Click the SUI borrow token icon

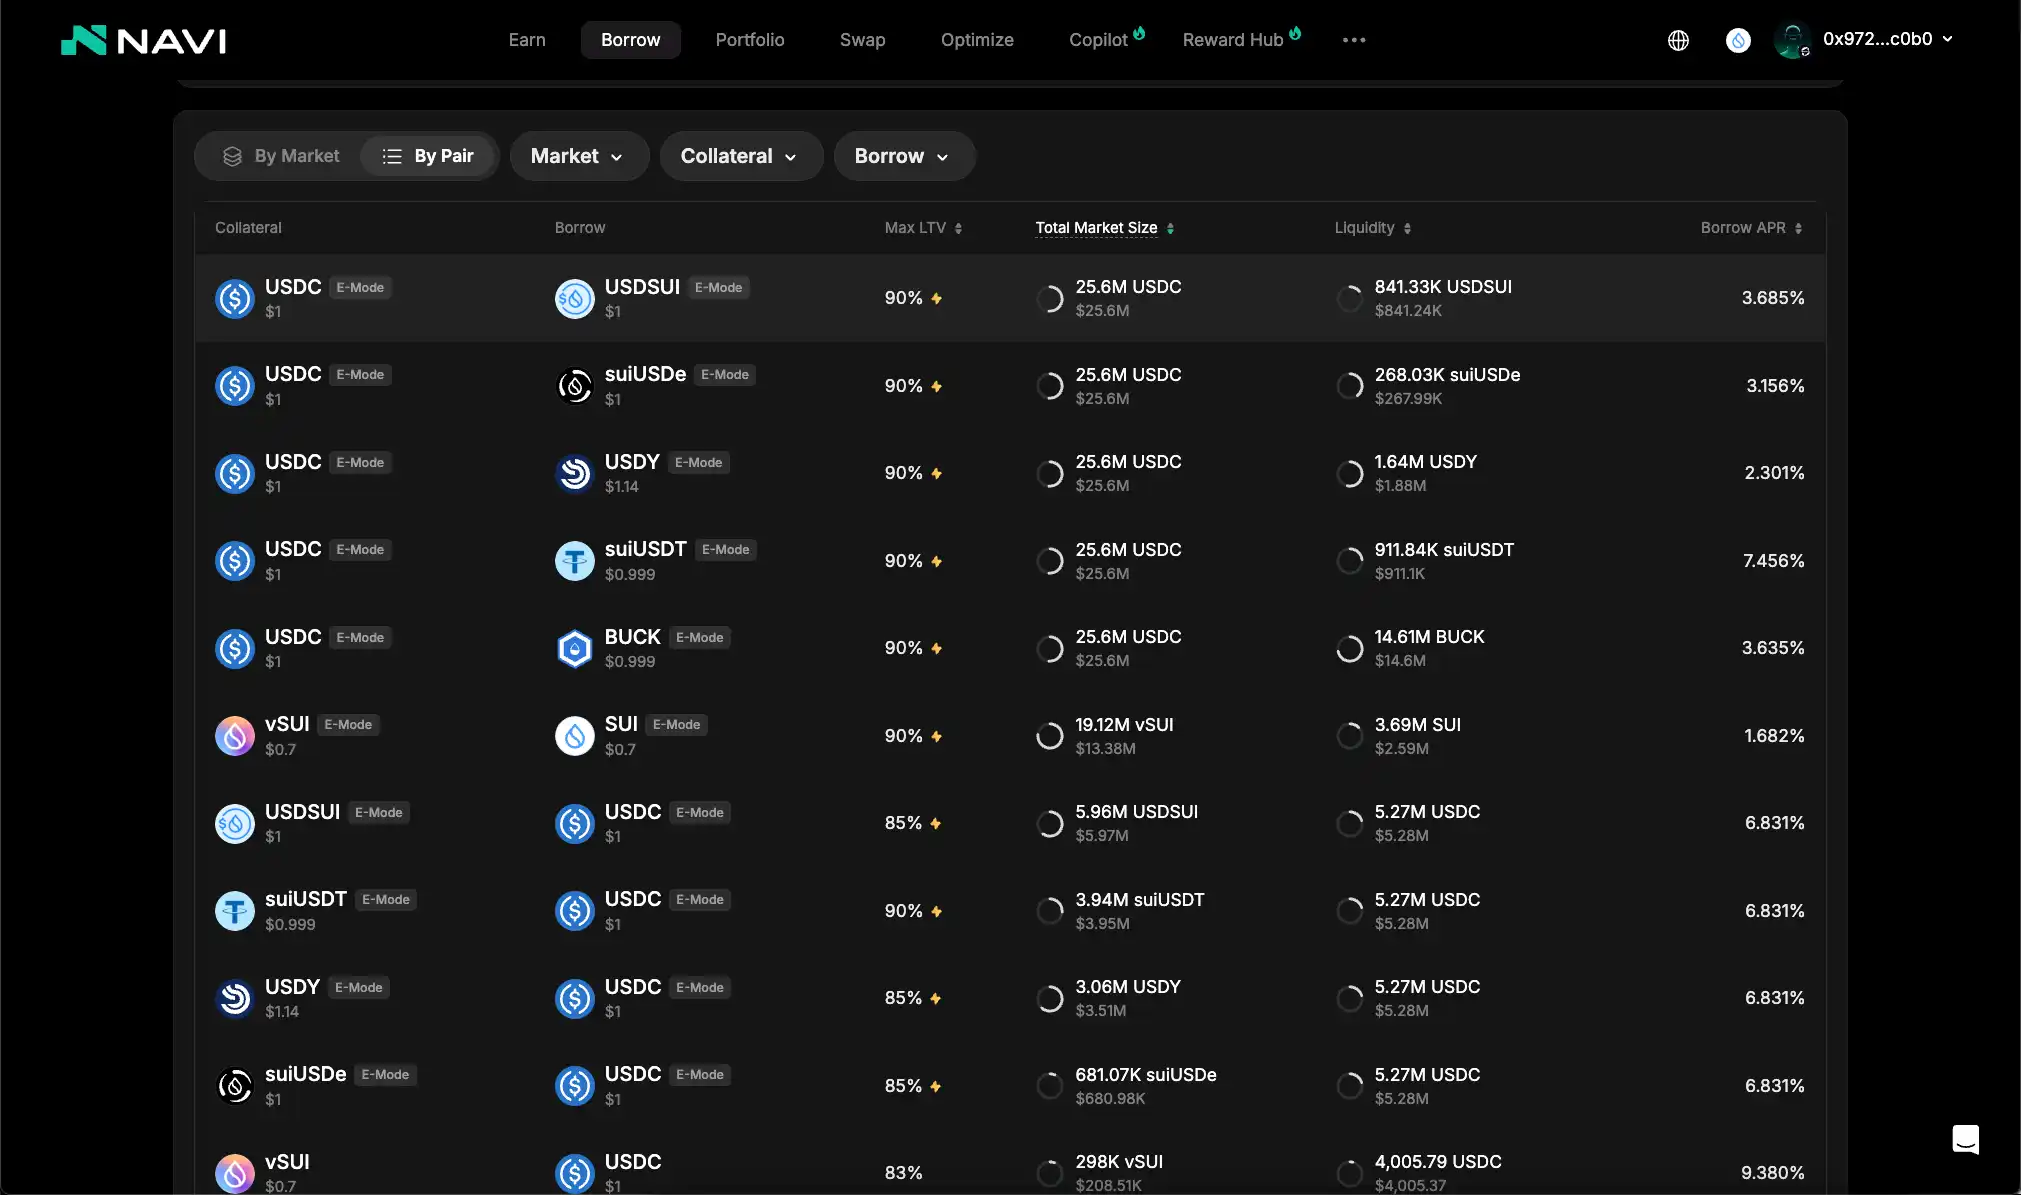tap(575, 736)
